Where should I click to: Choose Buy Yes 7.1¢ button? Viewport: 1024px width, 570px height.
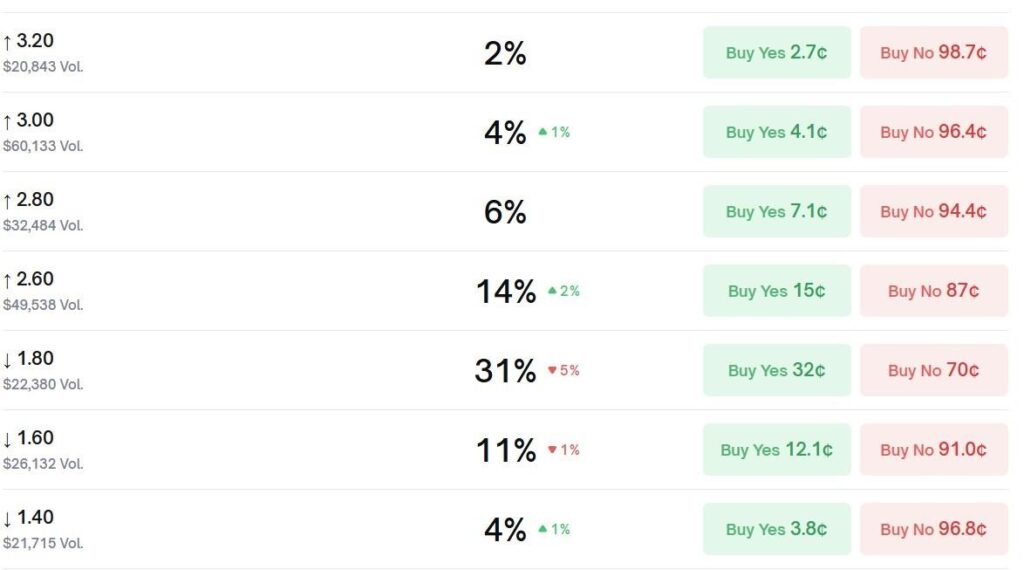[x=776, y=212]
